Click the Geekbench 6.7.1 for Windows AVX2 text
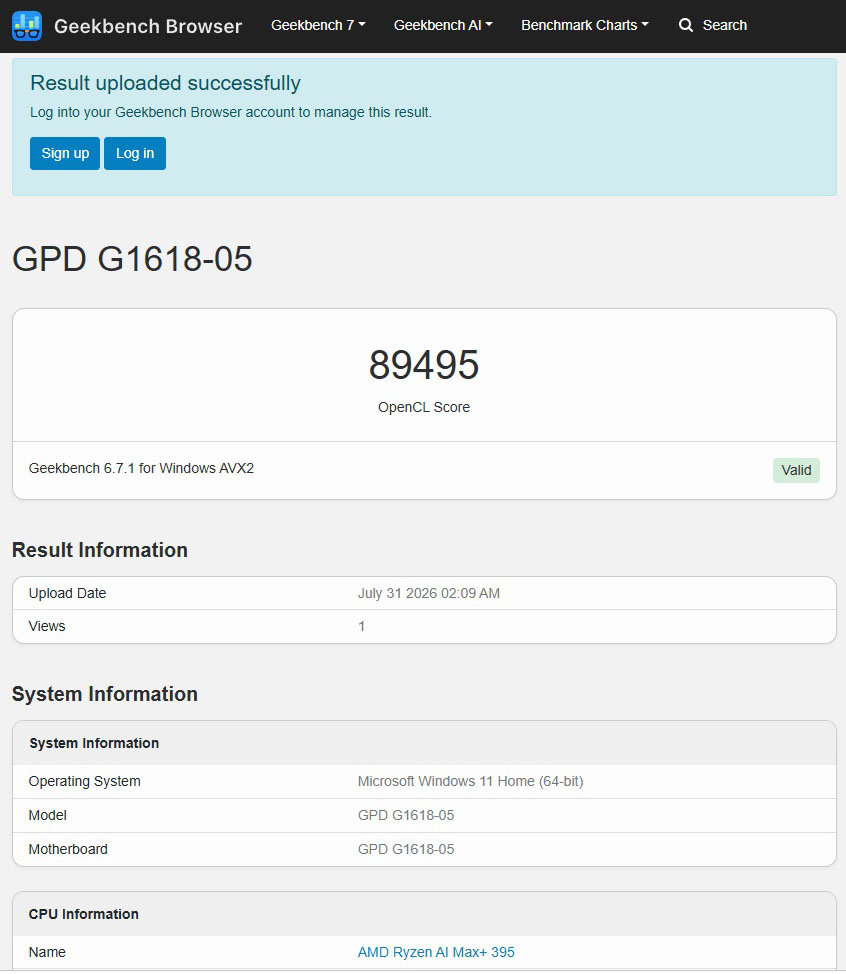 pos(141,468)
